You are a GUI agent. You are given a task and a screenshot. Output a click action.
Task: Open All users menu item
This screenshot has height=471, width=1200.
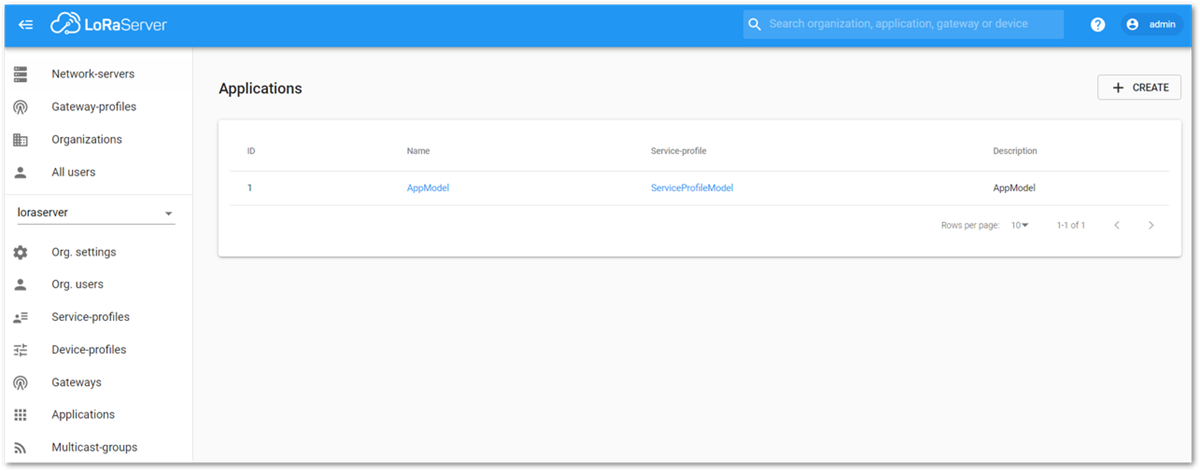click(x=97, y=172)
